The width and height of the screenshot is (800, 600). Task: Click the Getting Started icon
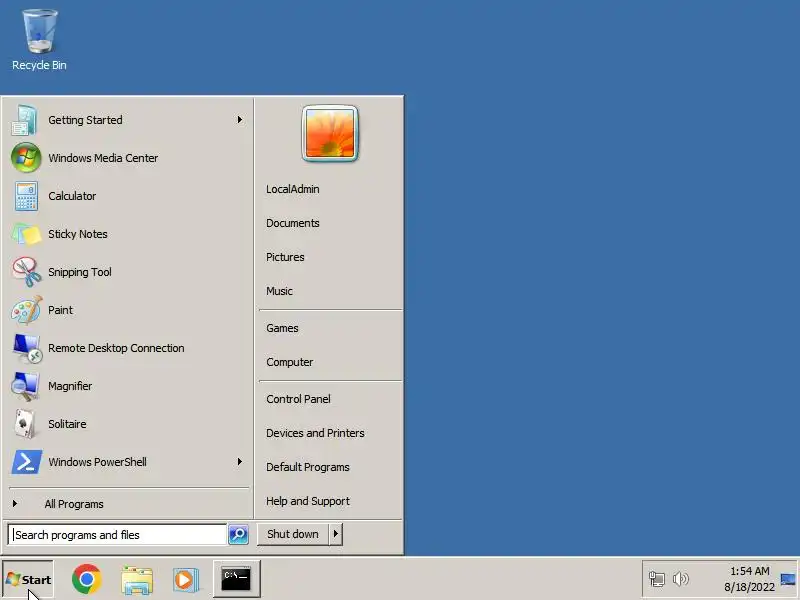click(24, 120)
